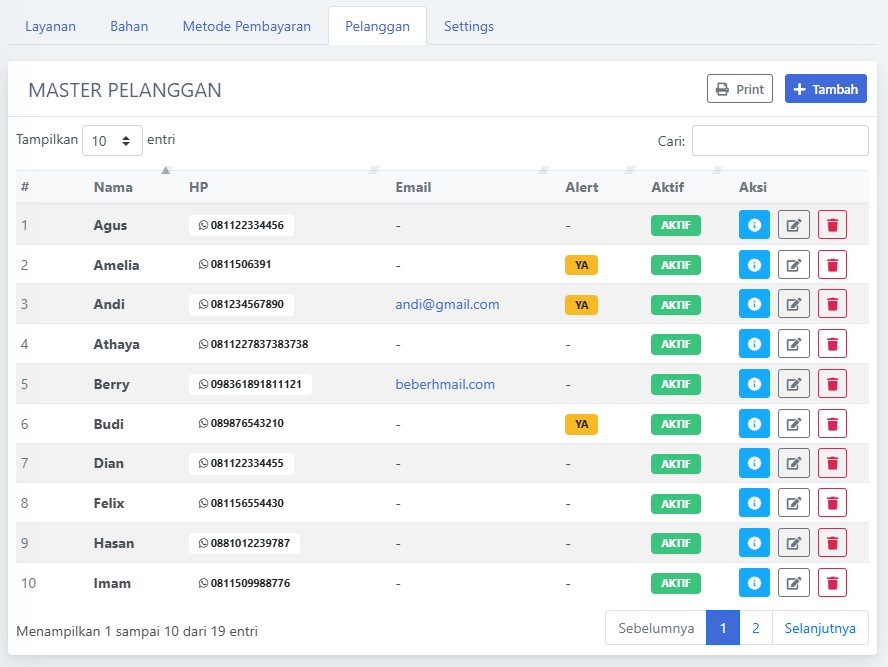
Task: Sort table by the Nama column header
Action: pyautogui.click(x=113, y=187)
